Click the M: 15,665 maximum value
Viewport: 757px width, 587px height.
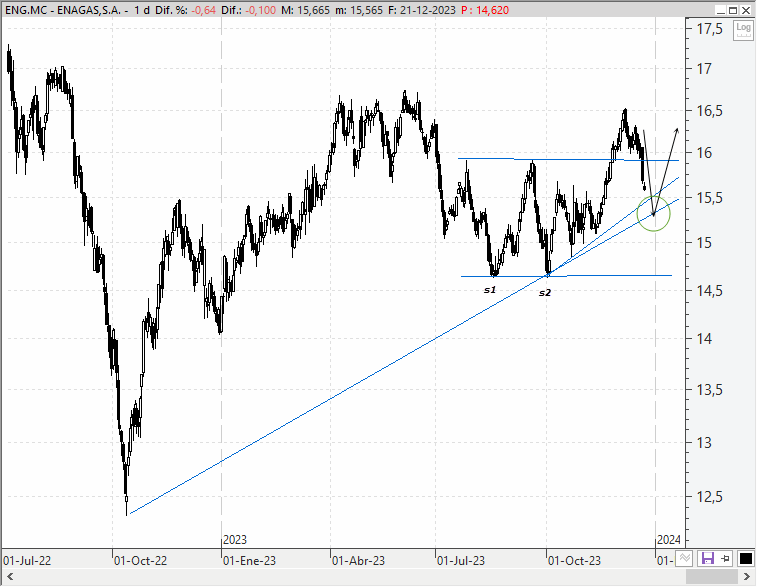pos(306,10)
